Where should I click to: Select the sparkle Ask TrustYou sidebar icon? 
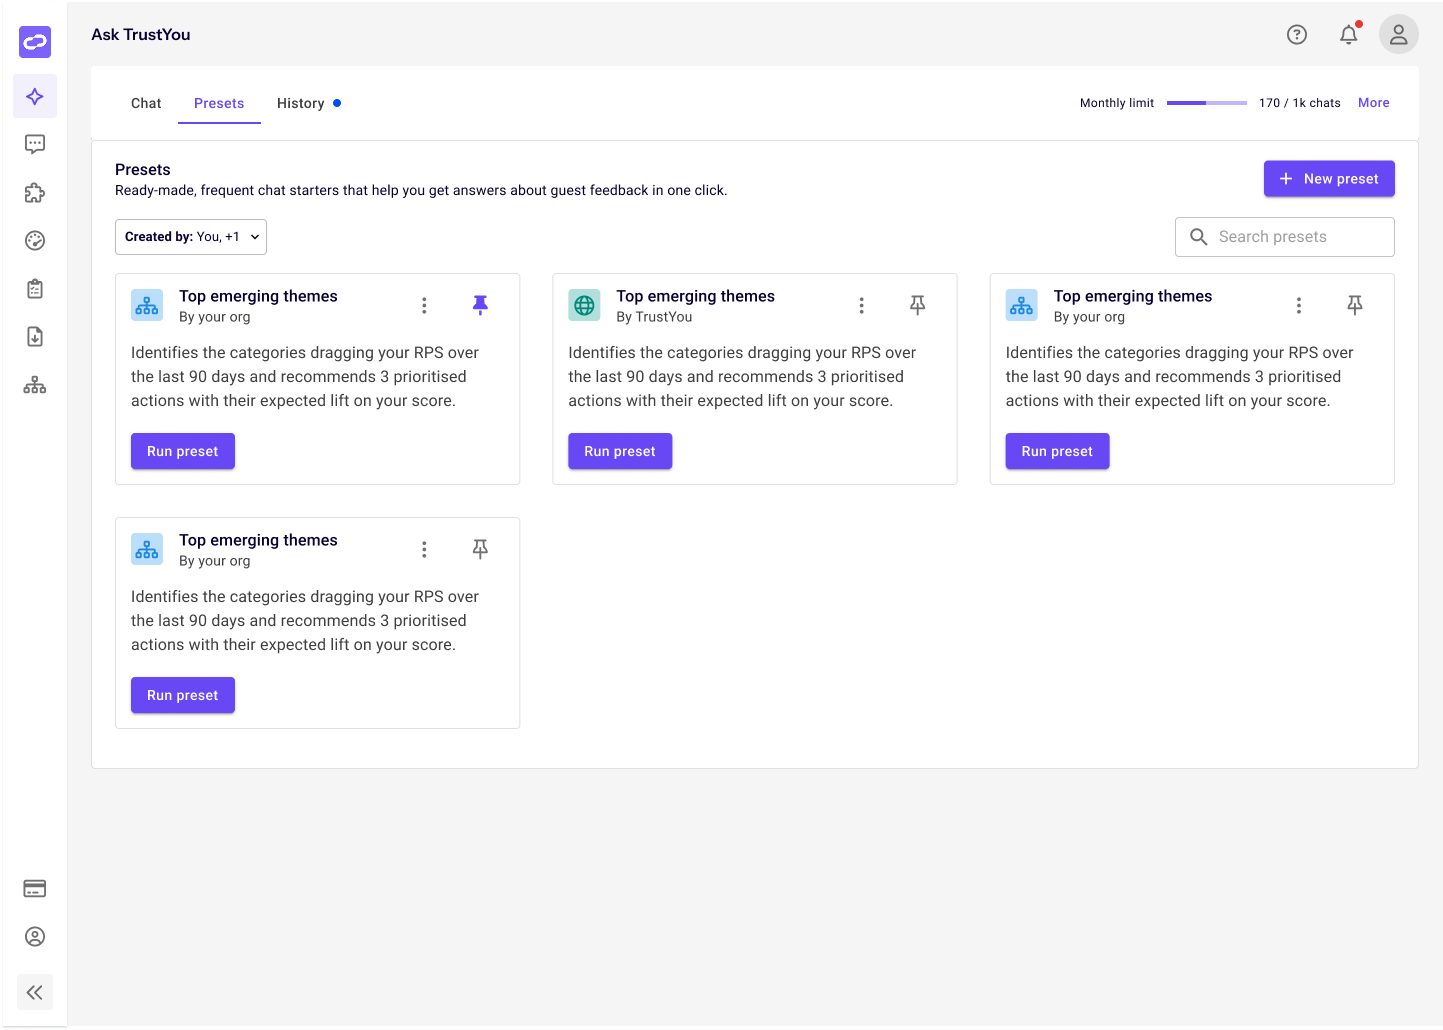[x=35, y=96]
